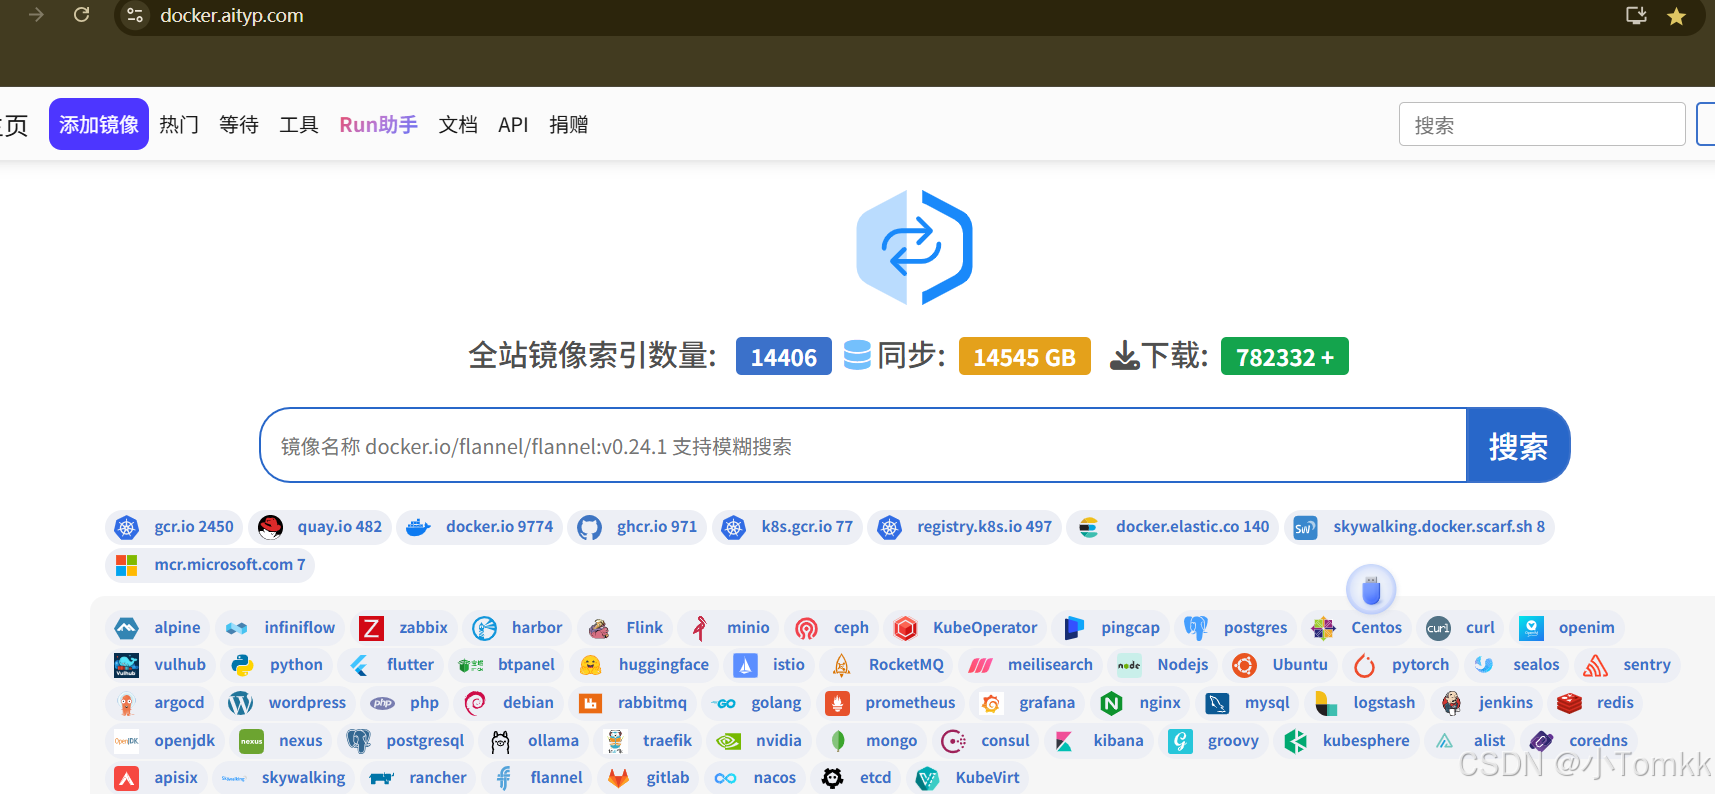The height and width of the screenshot is (794, 1715).
Task: Open the 添加镜像 nav item
Action: tap(99, 124)
